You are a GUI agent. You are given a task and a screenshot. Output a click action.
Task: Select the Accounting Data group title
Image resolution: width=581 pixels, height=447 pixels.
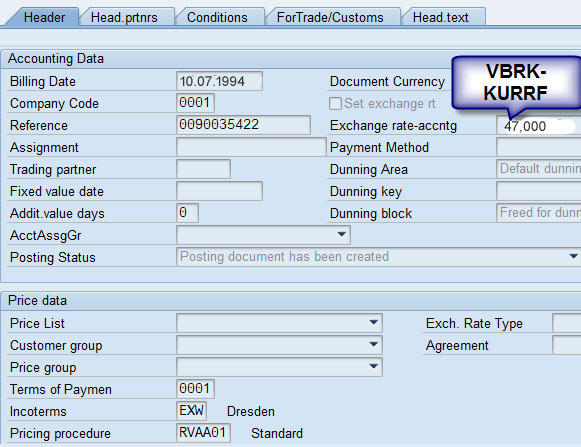tap(56, 59)
